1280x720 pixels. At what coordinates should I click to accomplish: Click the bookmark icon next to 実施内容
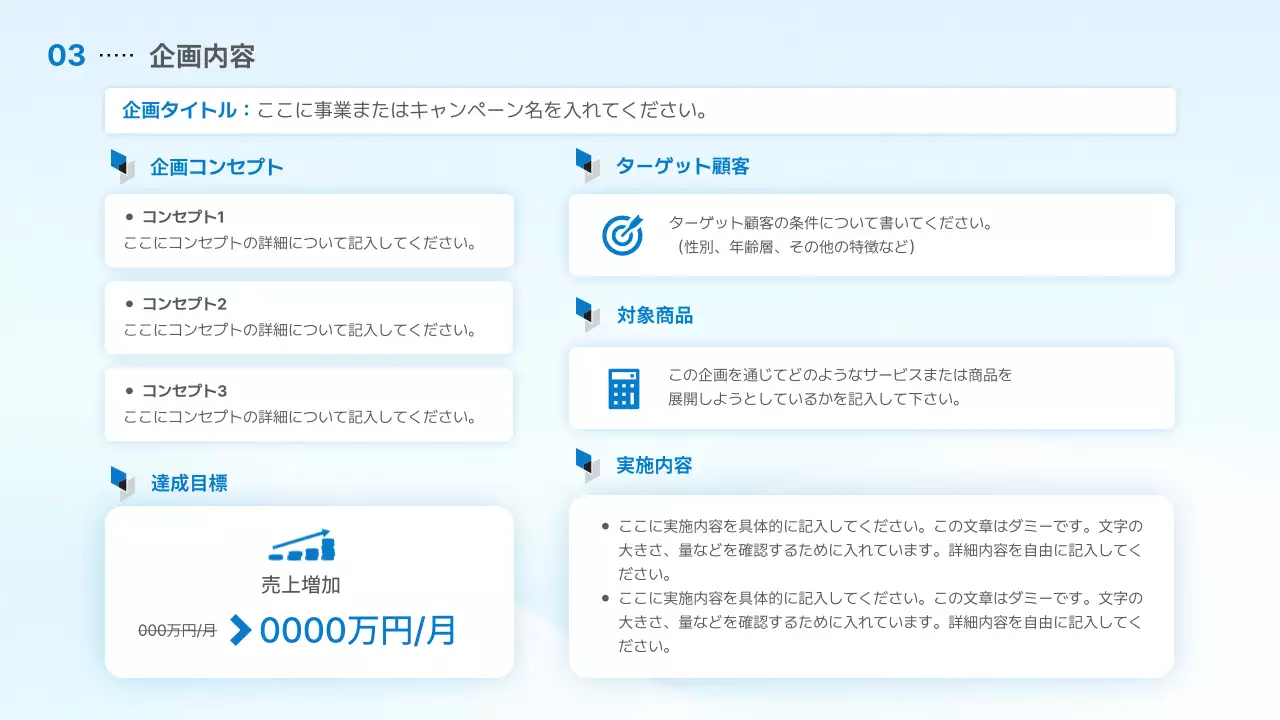[x=586, y=464]
